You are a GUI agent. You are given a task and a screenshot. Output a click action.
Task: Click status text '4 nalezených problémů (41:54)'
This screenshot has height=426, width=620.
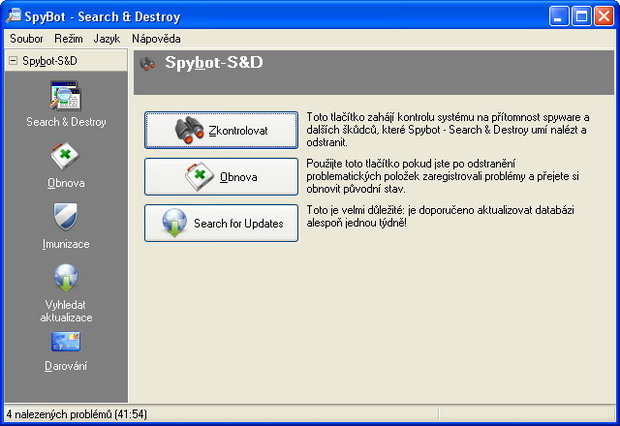77,414
